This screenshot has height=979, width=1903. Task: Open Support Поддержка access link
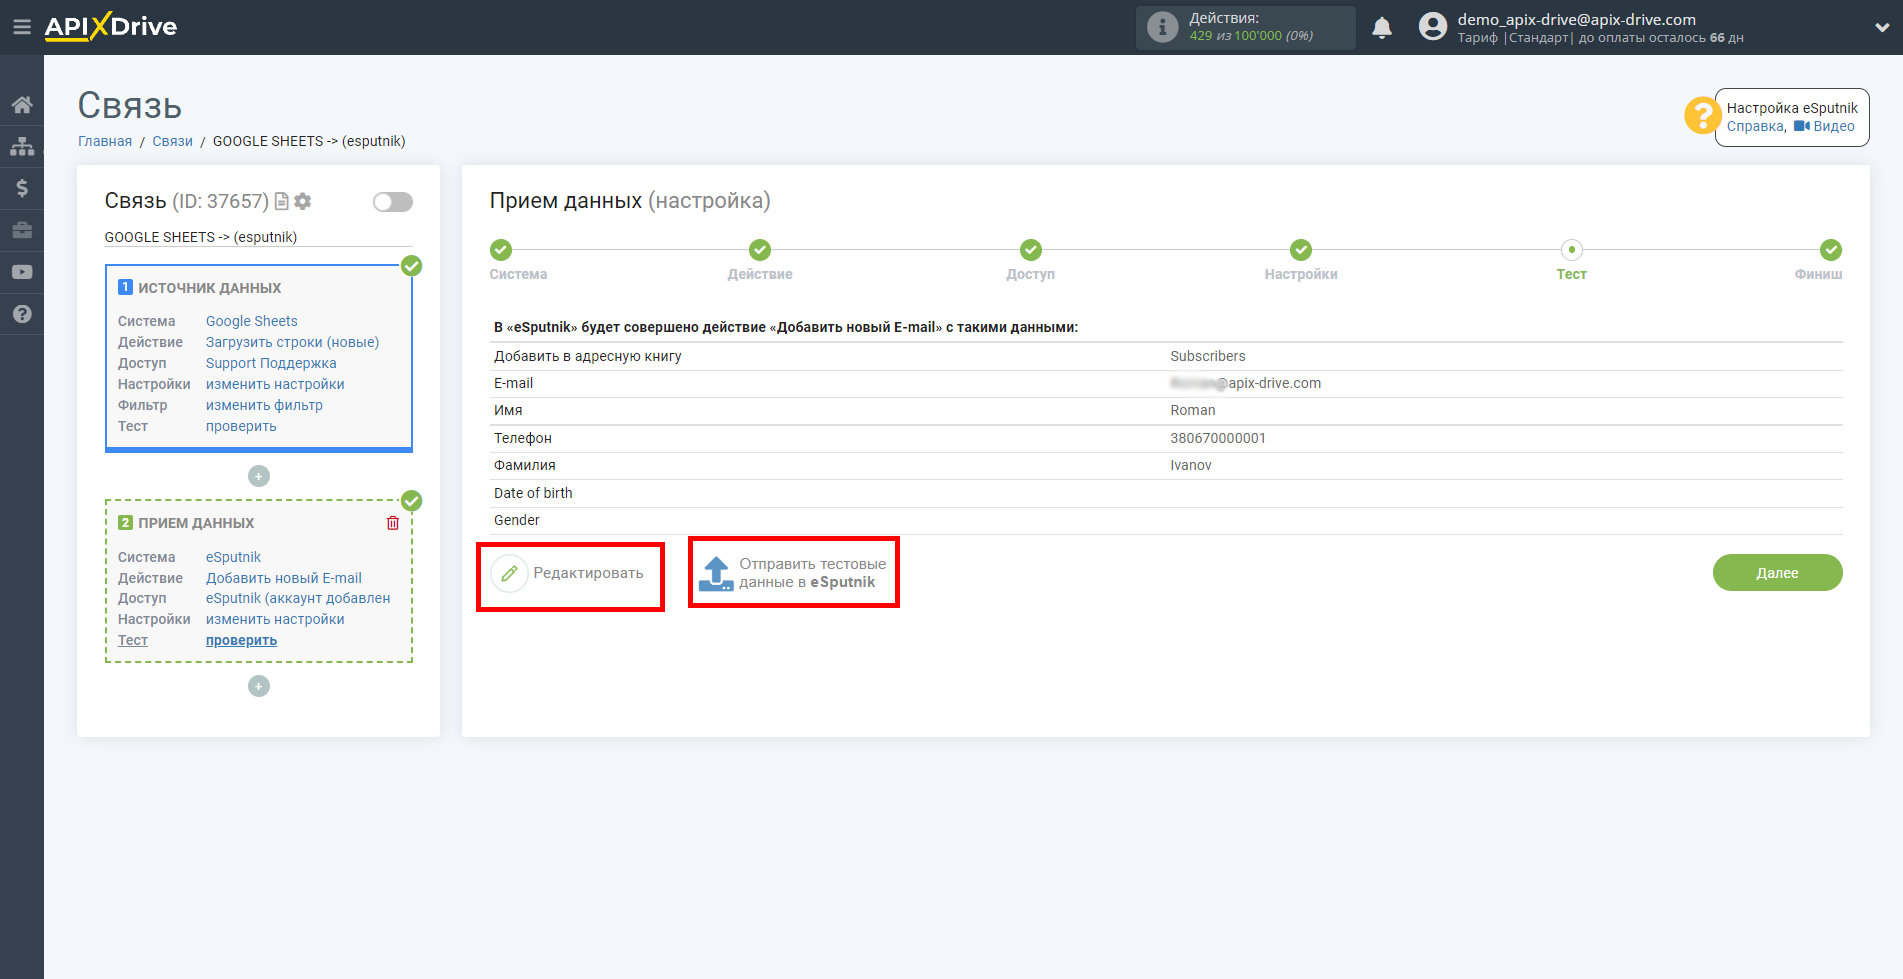[x=271, y=363]
